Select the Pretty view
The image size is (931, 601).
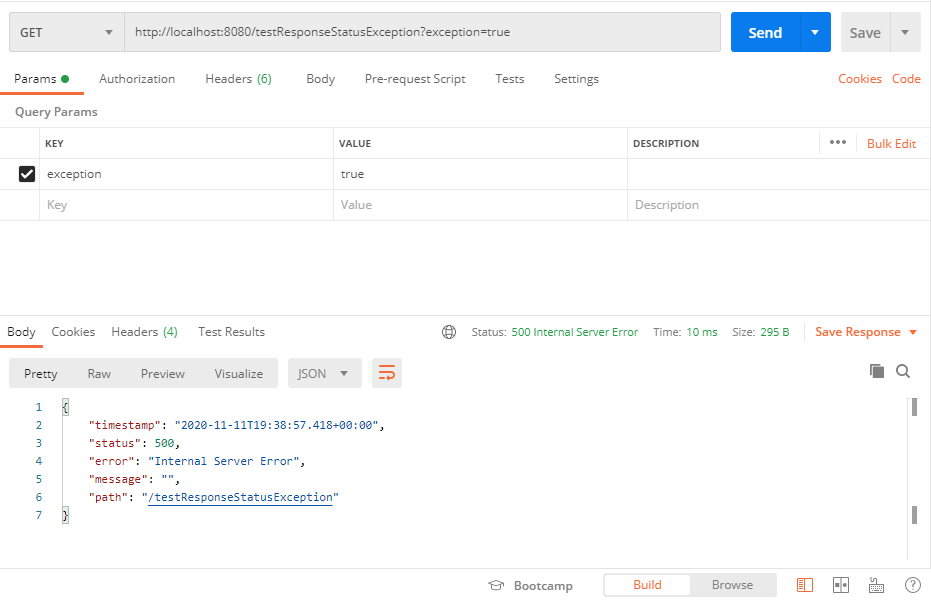(x=41, y=374)
